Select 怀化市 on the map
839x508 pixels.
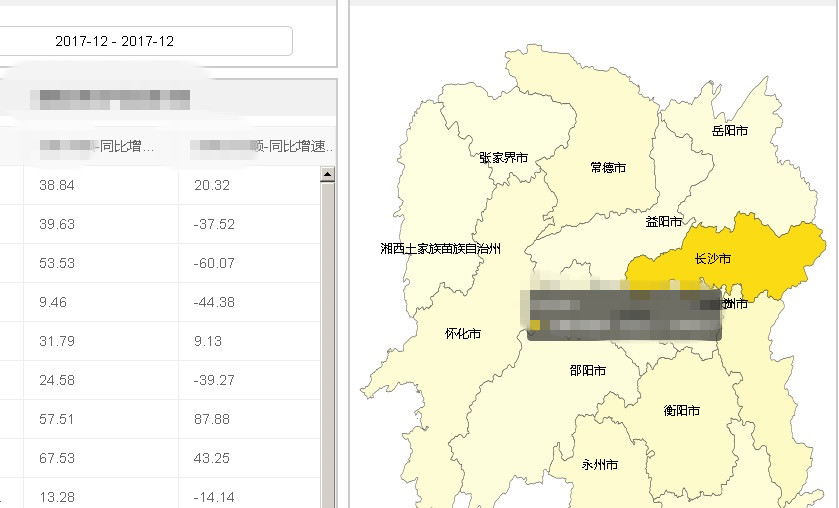(x=463, y=333)
